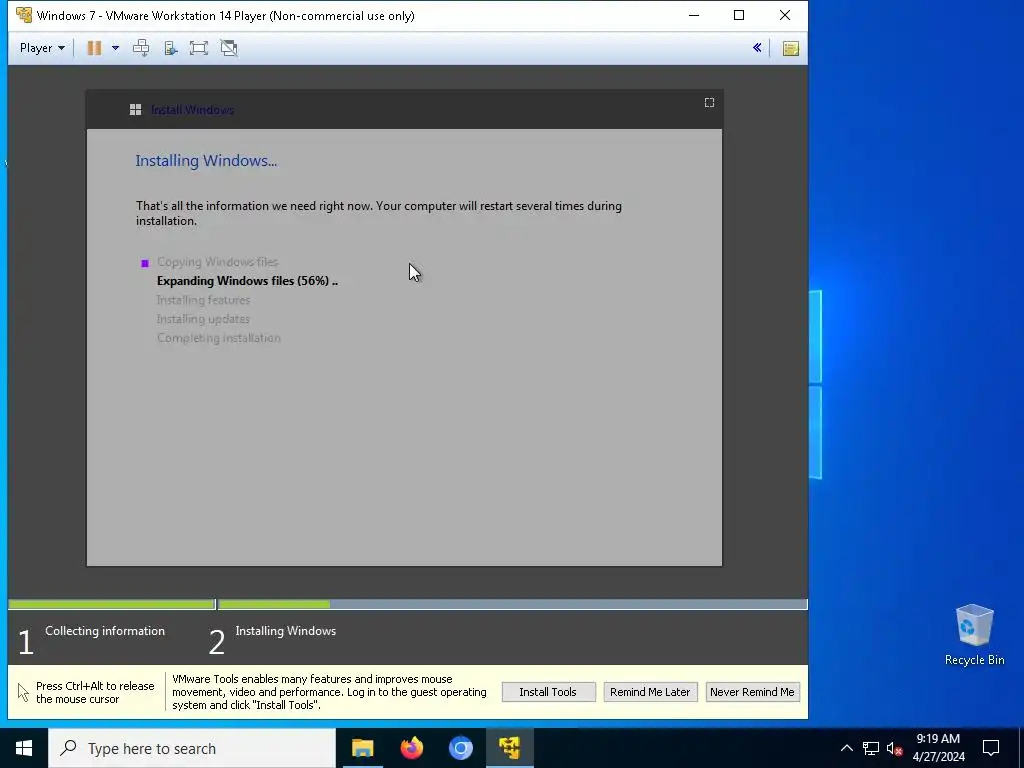Click the VMware Player title bar icon
1024x768 pixels.
[x=24, y=15]
